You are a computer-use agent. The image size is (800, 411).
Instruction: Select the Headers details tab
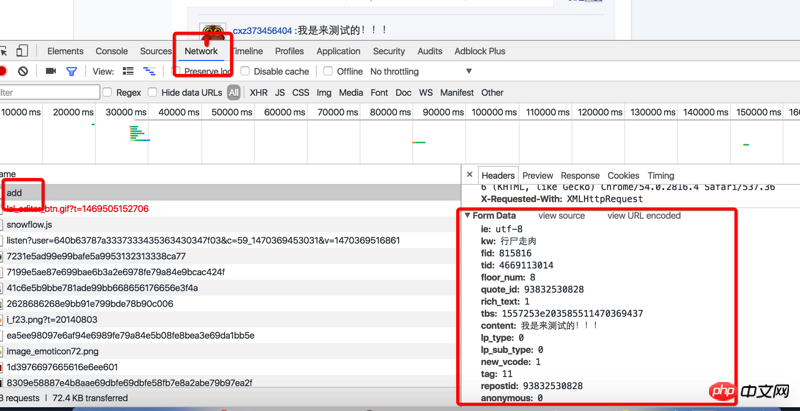click(498, 175)
